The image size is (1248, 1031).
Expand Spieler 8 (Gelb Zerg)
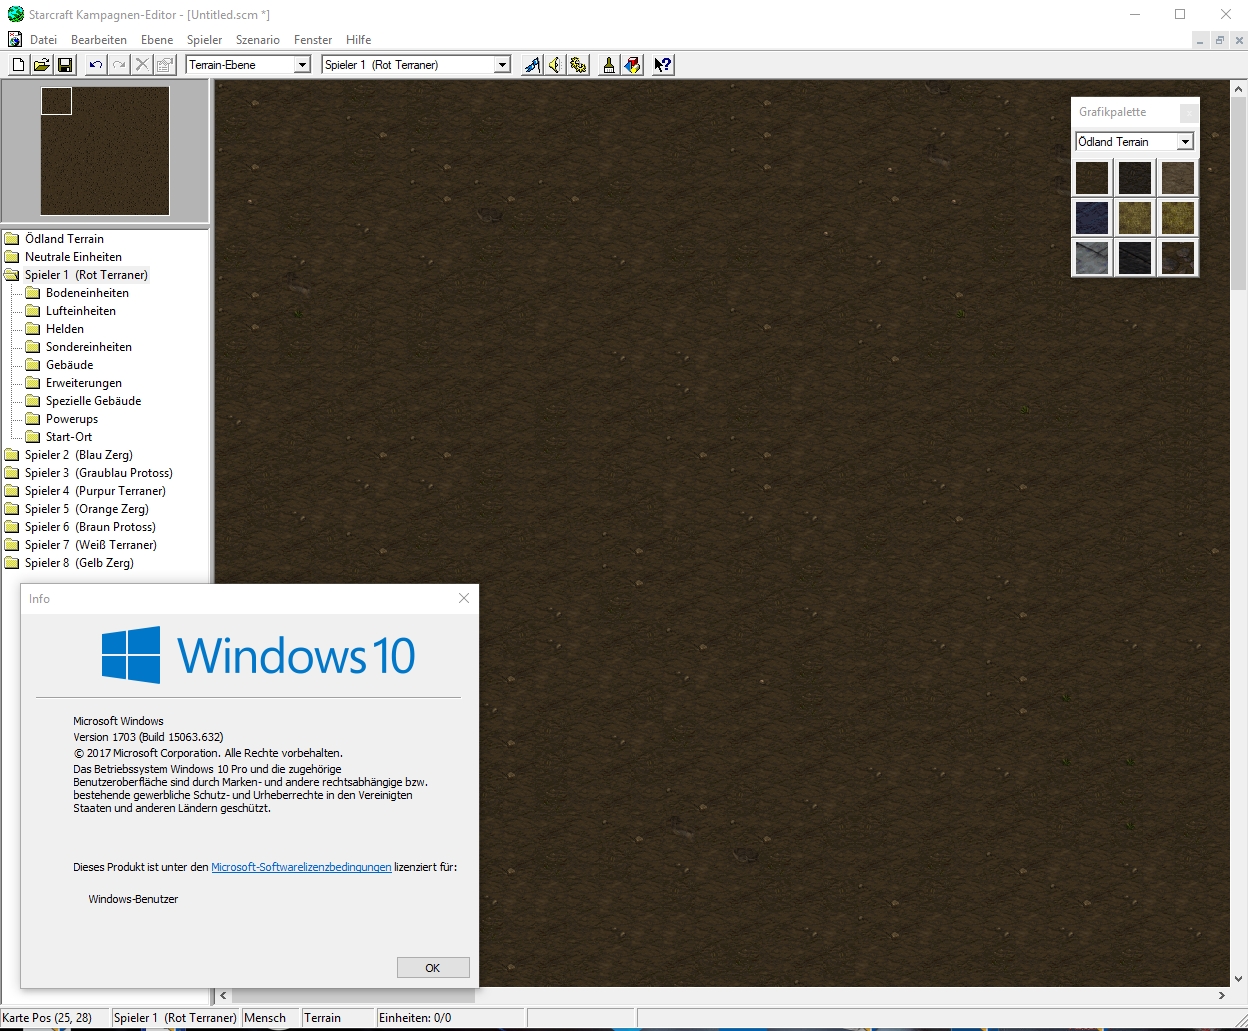point(70,563)
